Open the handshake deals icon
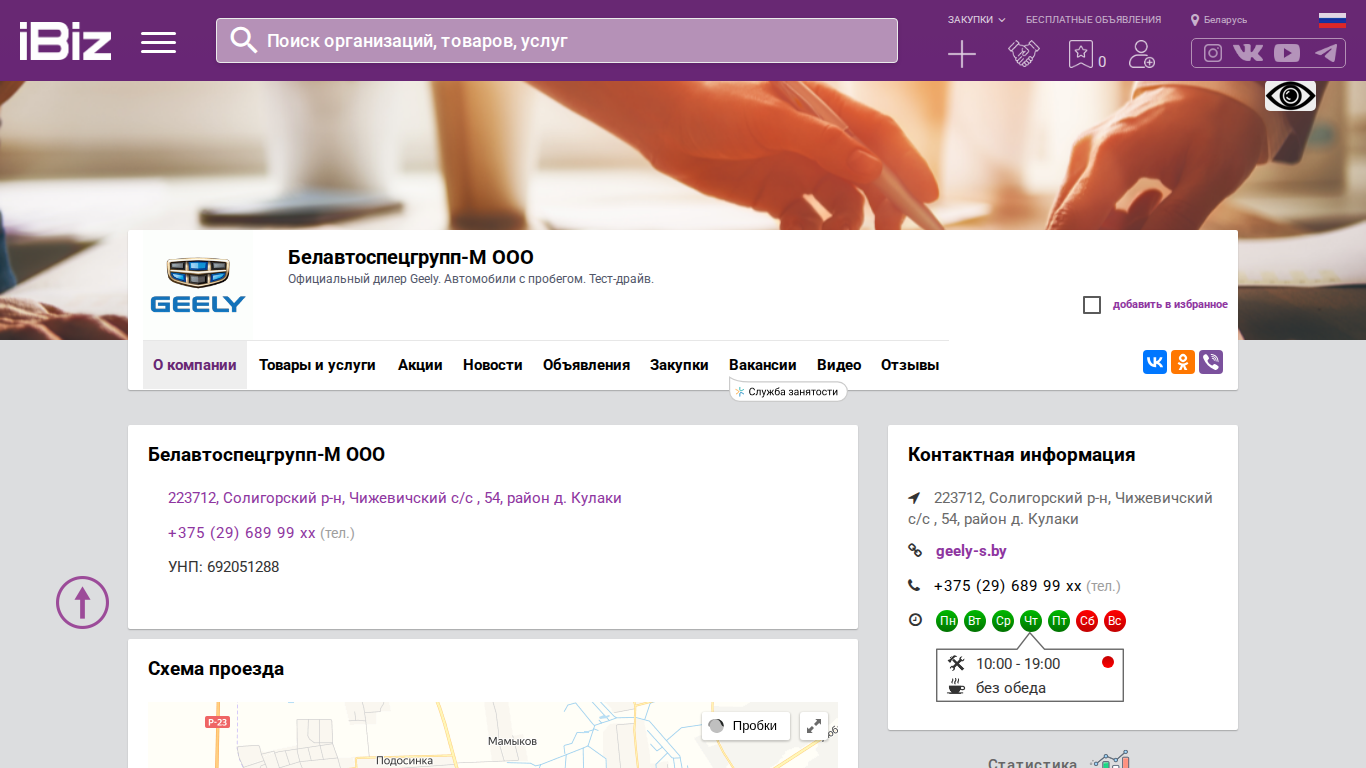This screenshot has width=1366, height=768. (1024, 54)
